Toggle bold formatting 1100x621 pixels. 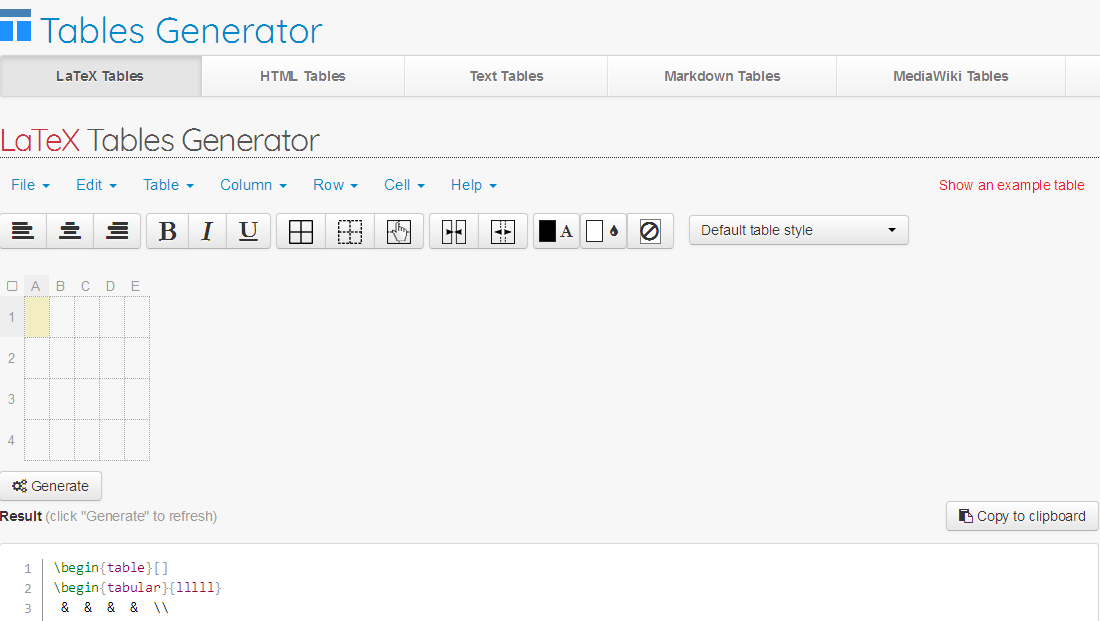point(167,231)
